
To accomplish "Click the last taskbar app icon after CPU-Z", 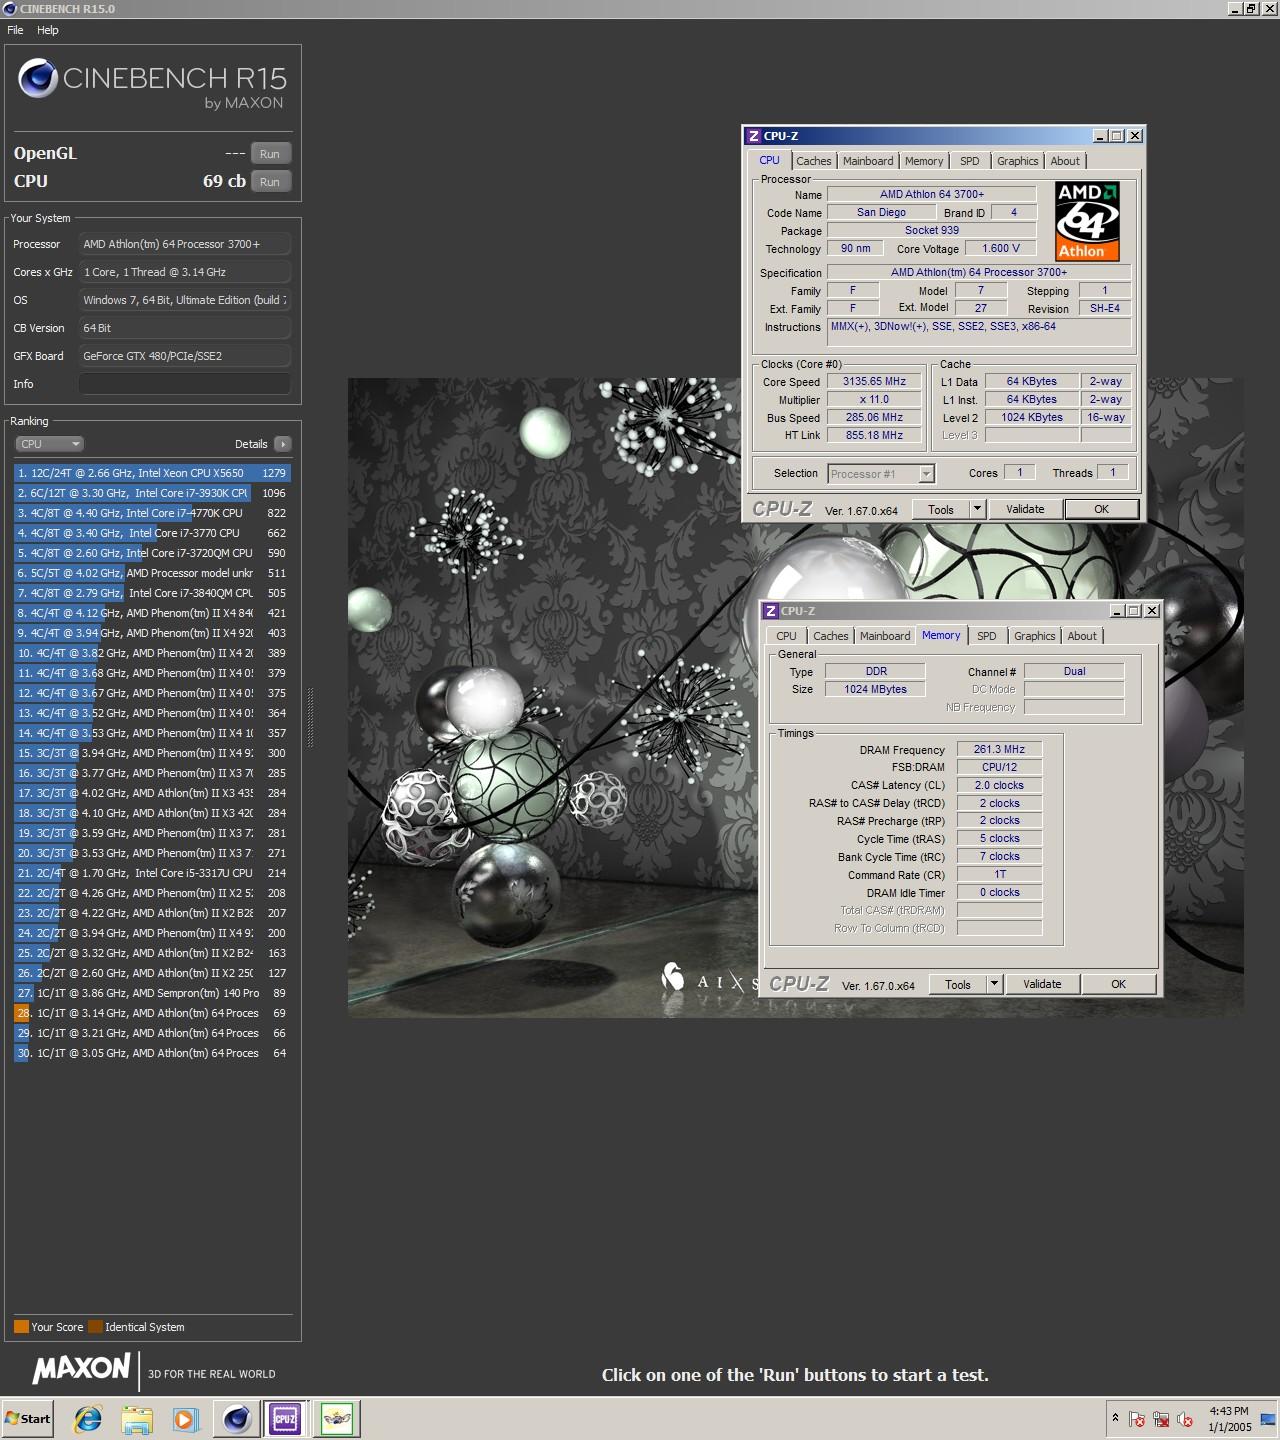I will [x=337, y=1419].
